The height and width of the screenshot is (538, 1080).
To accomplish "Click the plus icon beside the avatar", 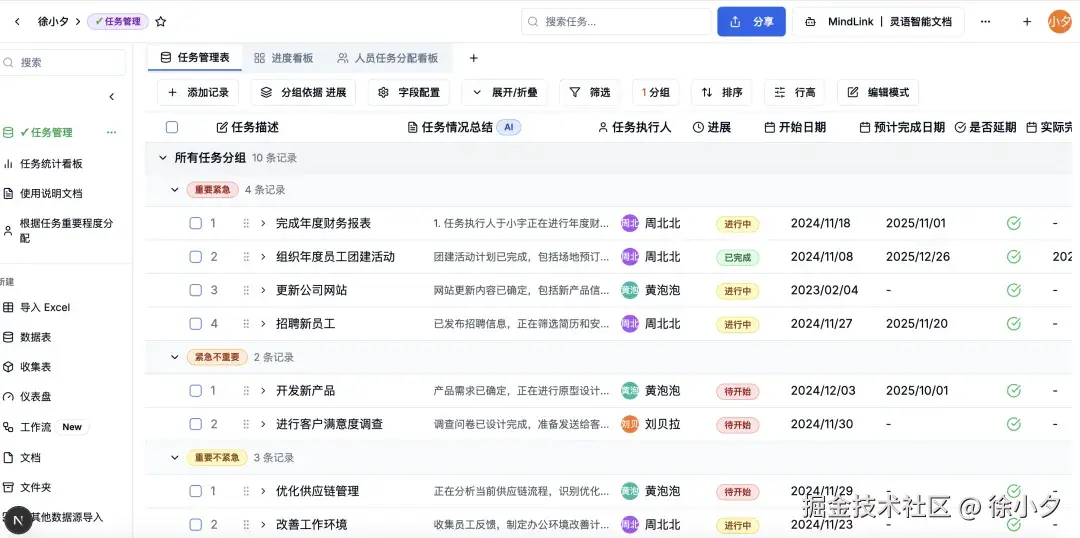I will (x=1027, y=21).
